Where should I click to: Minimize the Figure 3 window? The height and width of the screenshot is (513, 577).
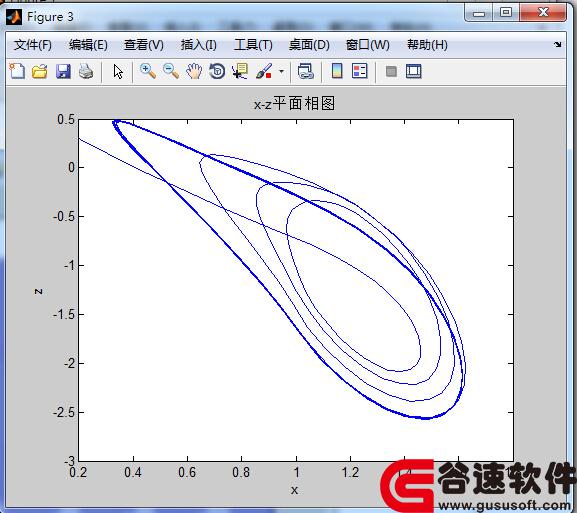[x=479, y=14]
